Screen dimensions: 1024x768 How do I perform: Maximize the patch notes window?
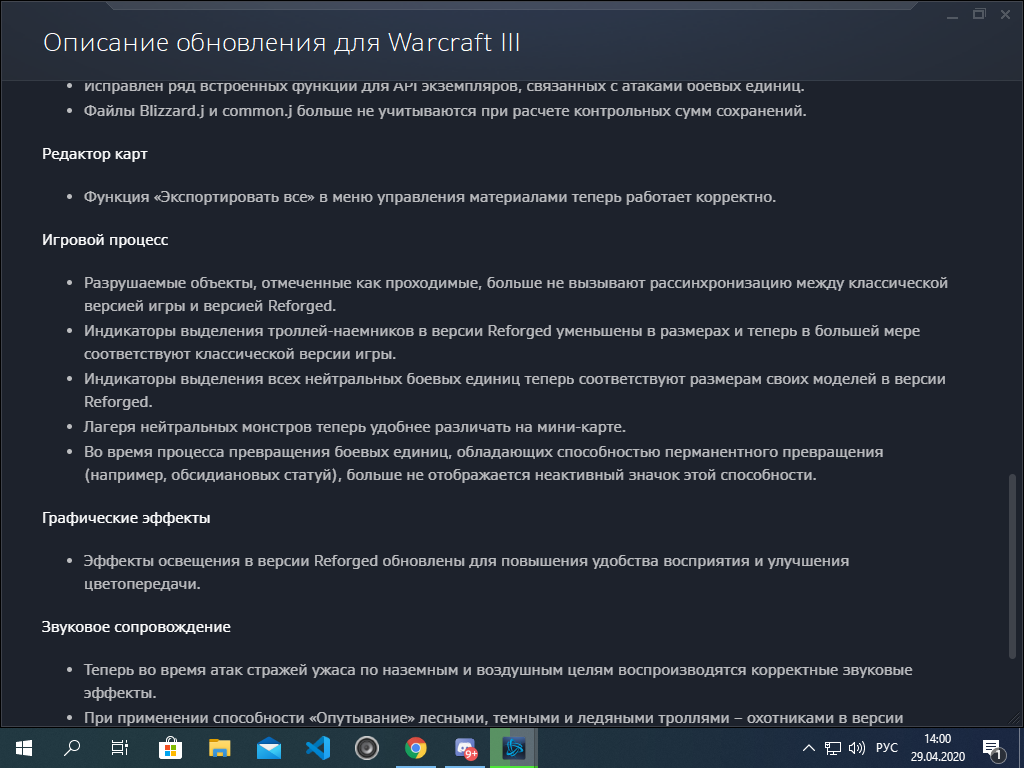point(979,14)
